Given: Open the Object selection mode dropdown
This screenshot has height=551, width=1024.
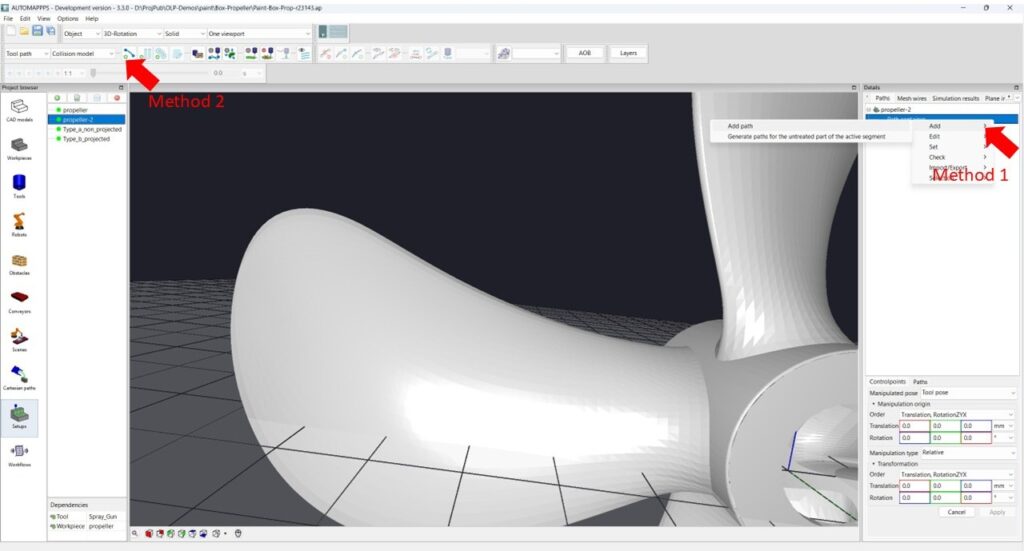Looking at the screenshot, I should [81, 33].
